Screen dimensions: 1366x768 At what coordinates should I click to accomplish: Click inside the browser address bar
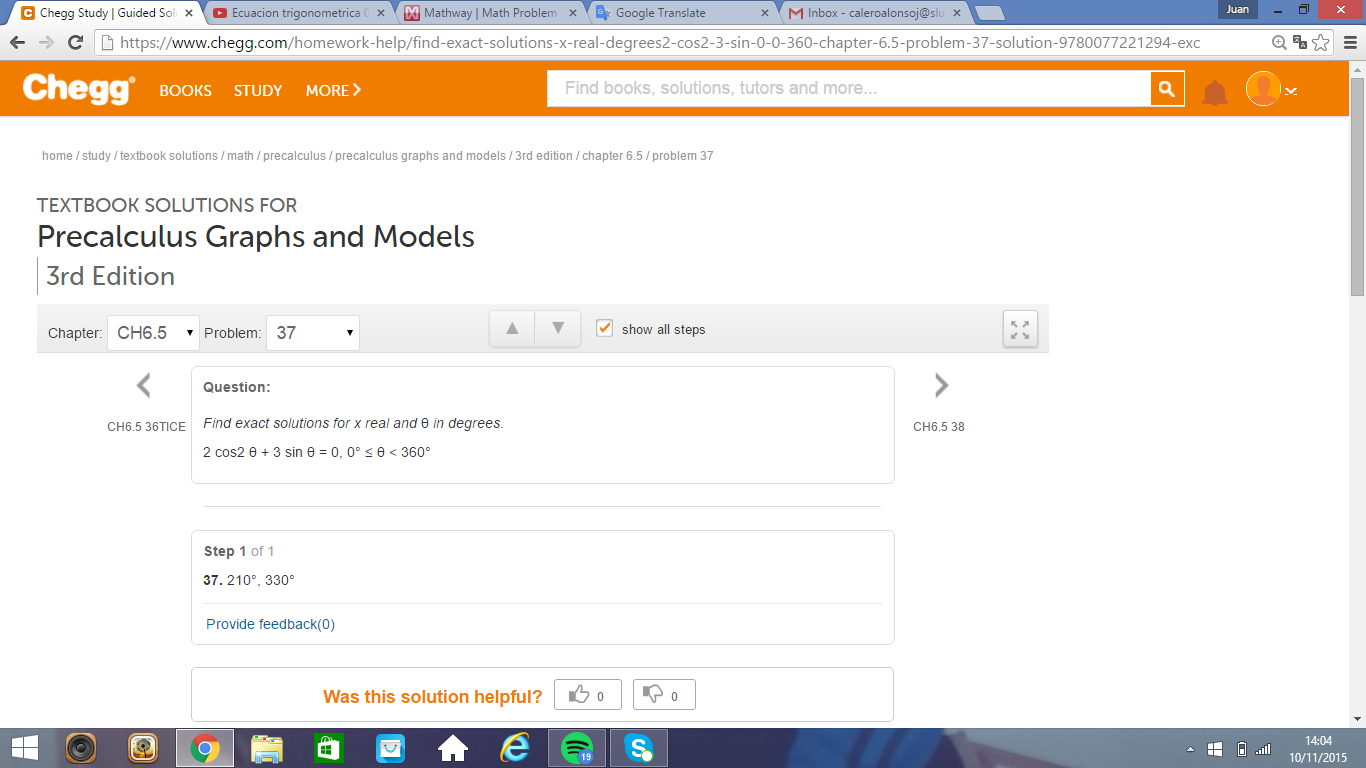(x=600, y=43)
